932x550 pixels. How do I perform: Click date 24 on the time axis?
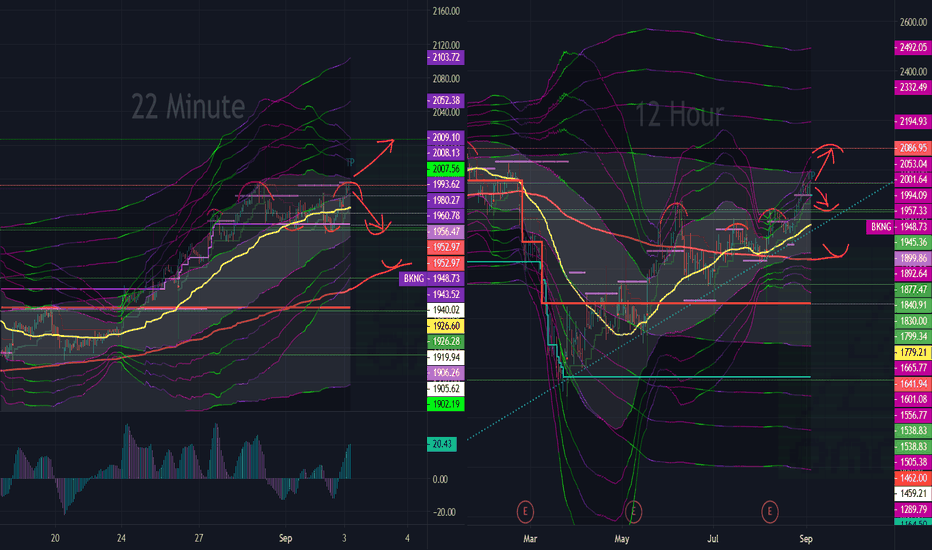pyautogui.click(x=121, y=538)
